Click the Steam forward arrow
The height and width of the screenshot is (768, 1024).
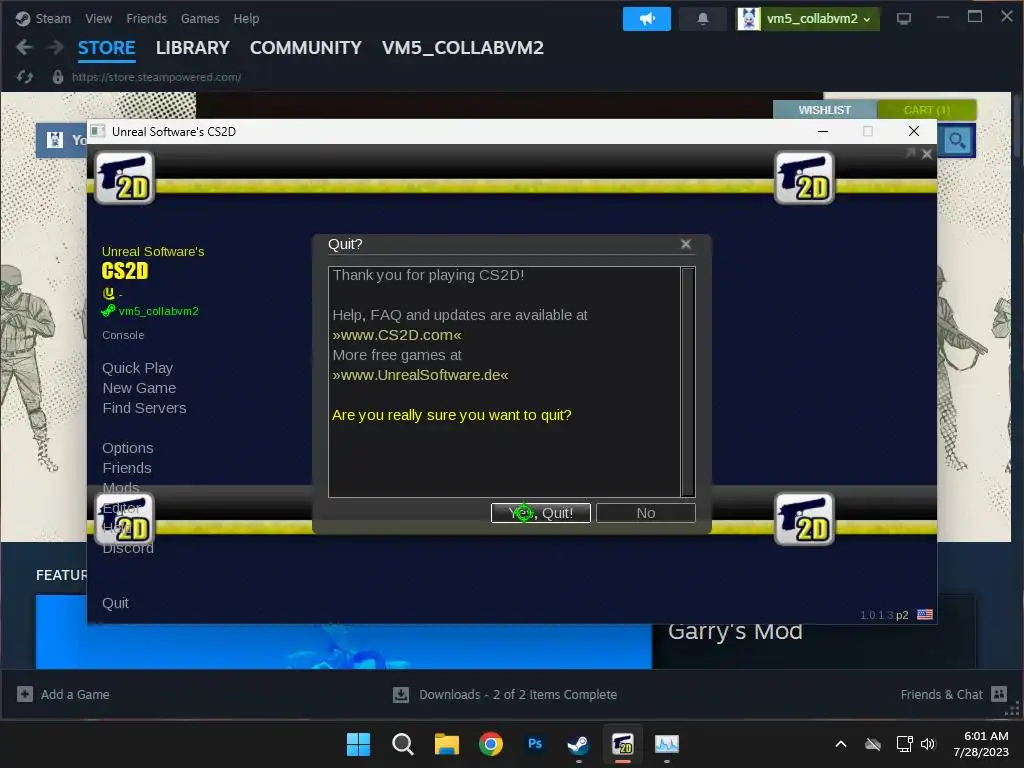56,47
